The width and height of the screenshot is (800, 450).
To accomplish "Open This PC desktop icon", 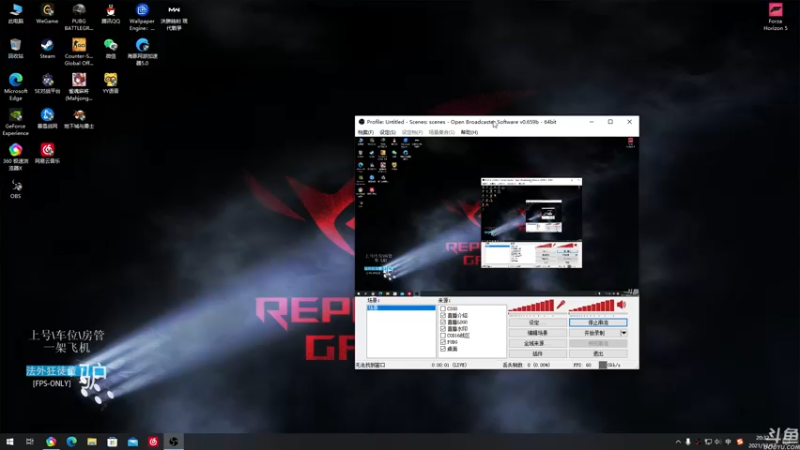I will (x=15, y=14).
